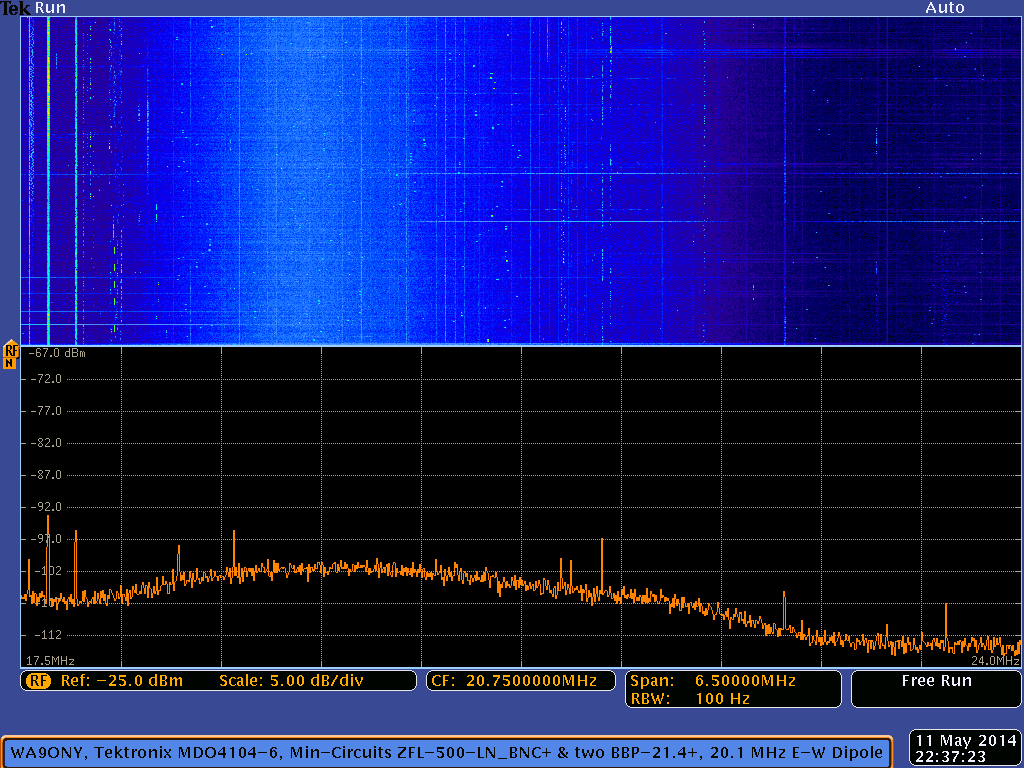Click the -77.0 scale label
Image resolution: width=1024 pixels, height=768 pixels.
pos(46,411)
